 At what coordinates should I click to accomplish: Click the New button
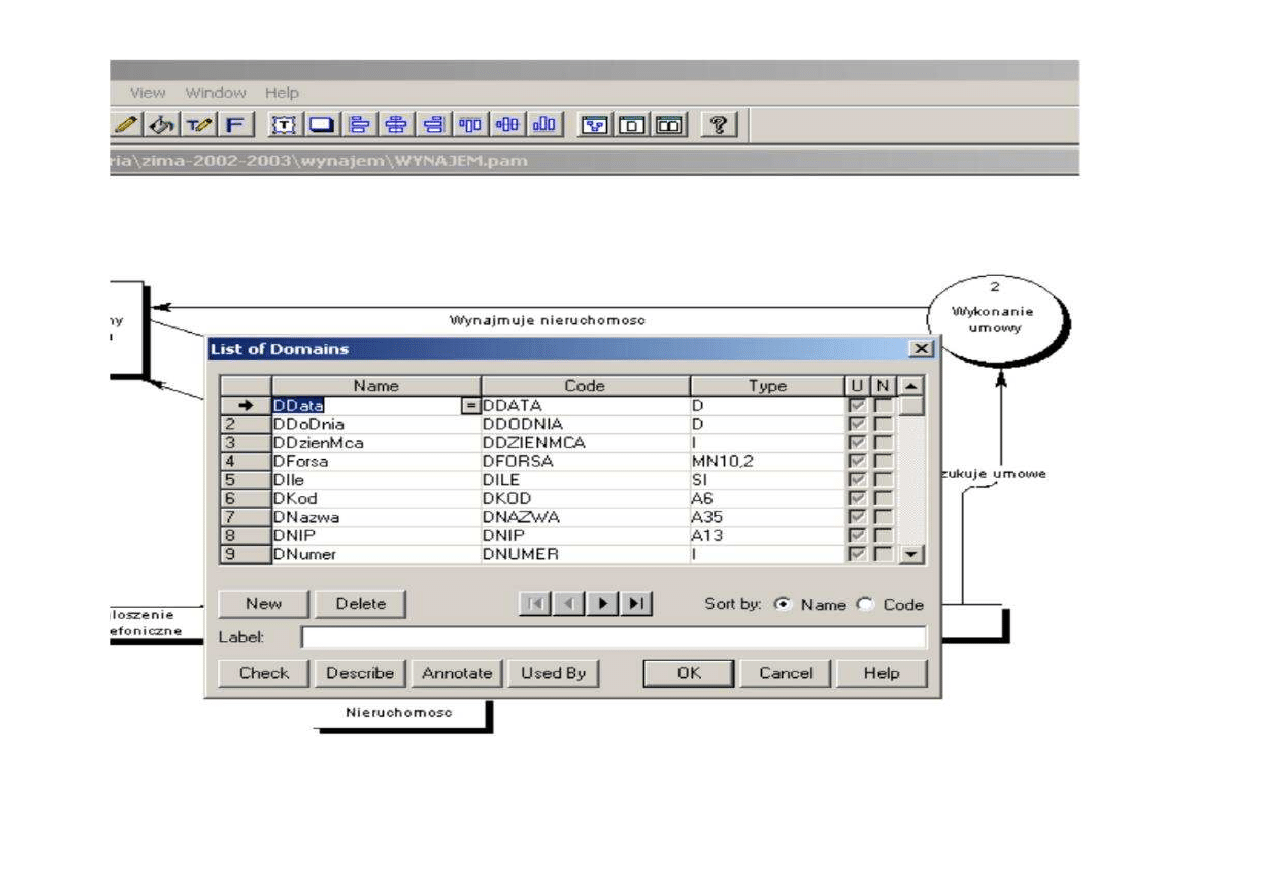coord(264,604)
